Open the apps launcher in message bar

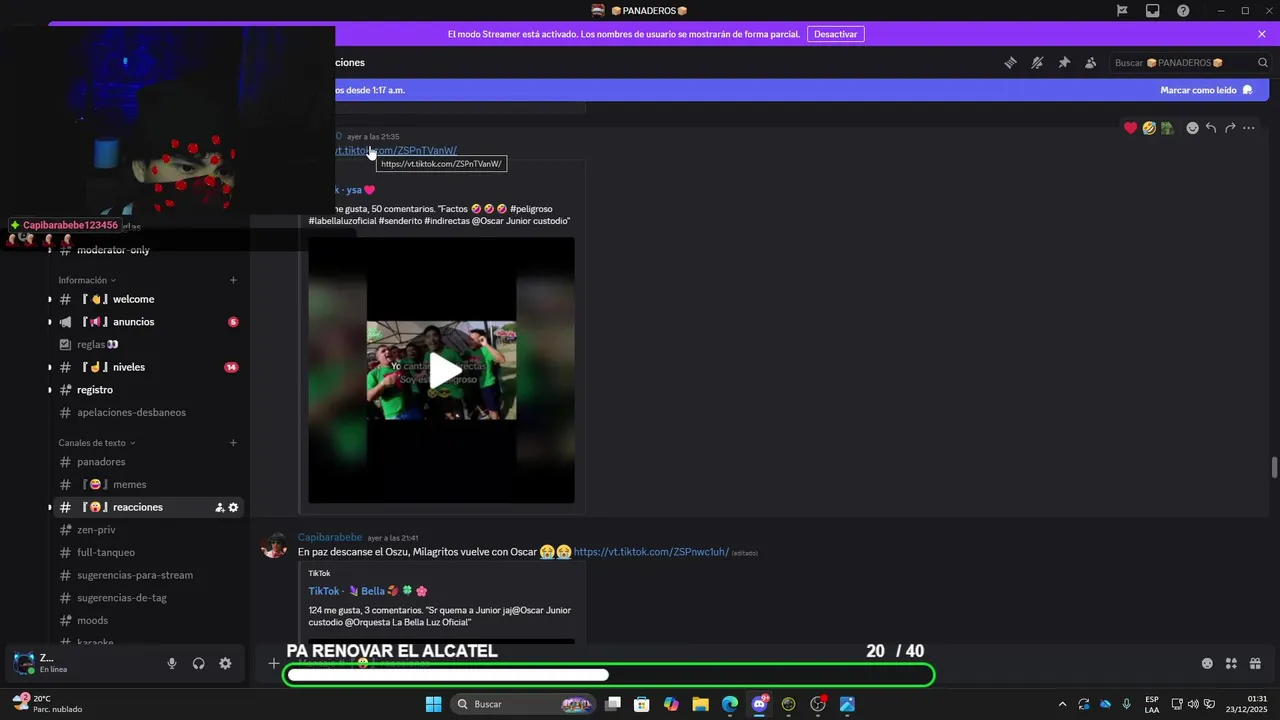[1231, 663]
